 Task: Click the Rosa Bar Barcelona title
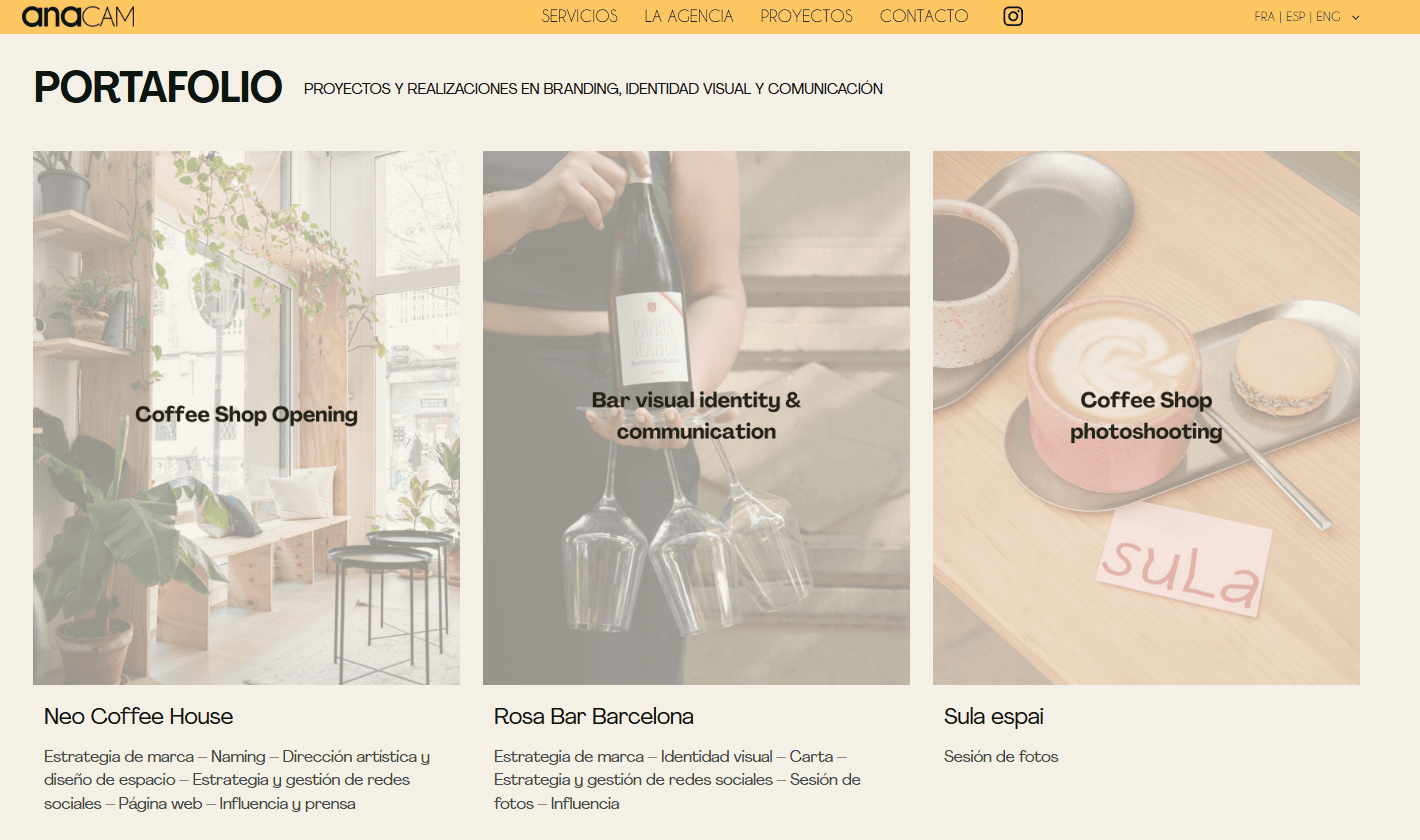(593, 717)
